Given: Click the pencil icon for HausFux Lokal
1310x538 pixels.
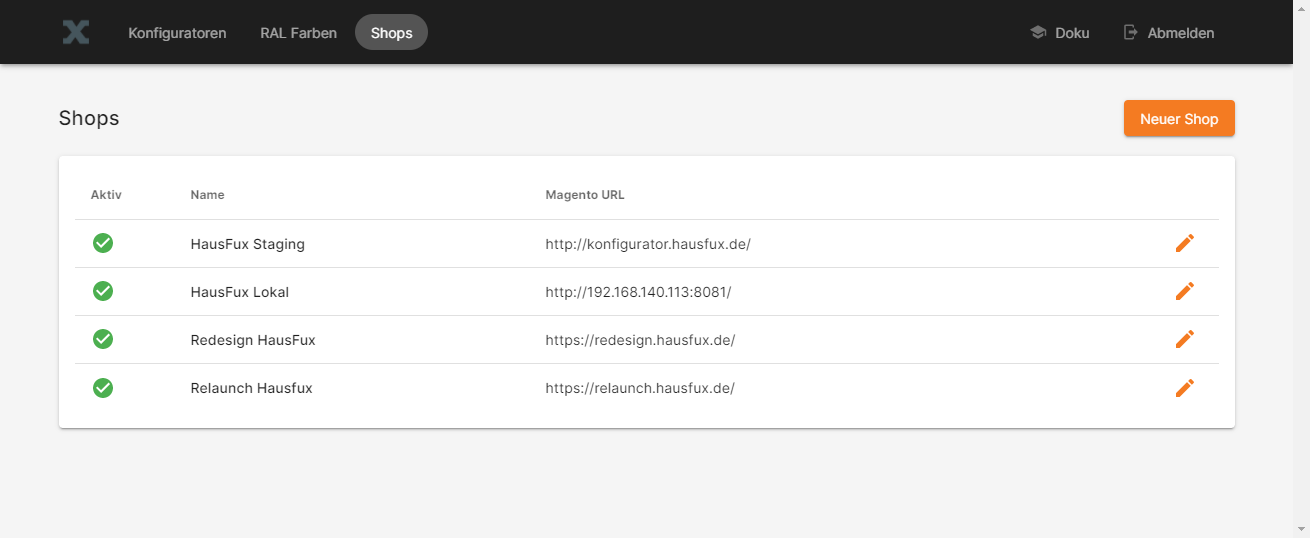Looking at the screenshot, I should [1185, 291].
